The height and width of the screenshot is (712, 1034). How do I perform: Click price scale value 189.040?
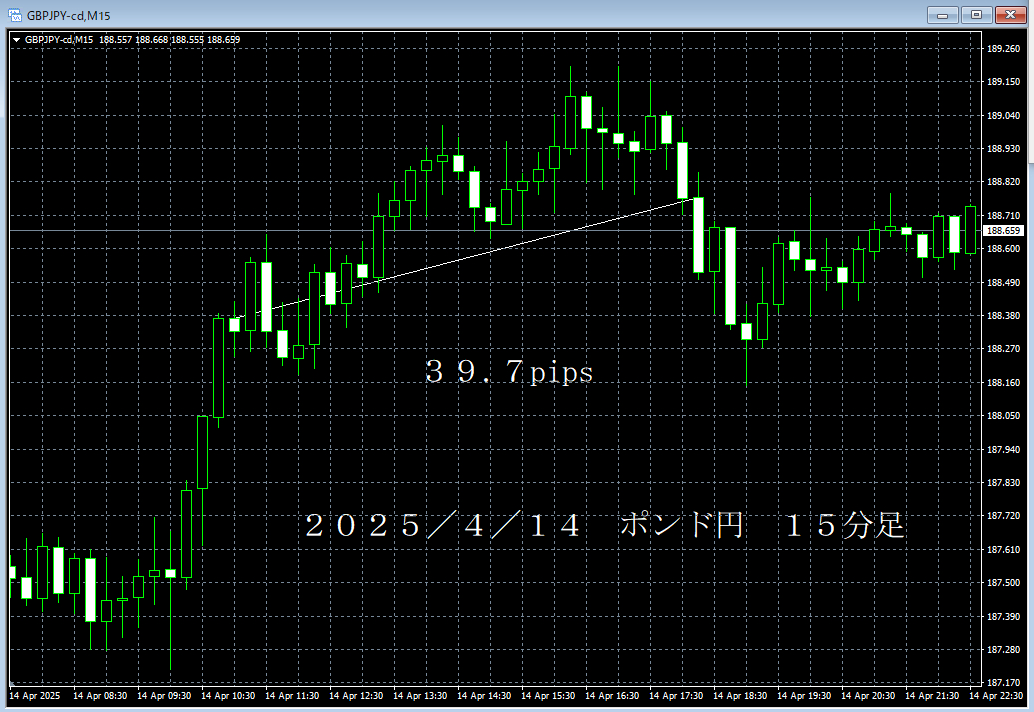(x=1003, y=115)
